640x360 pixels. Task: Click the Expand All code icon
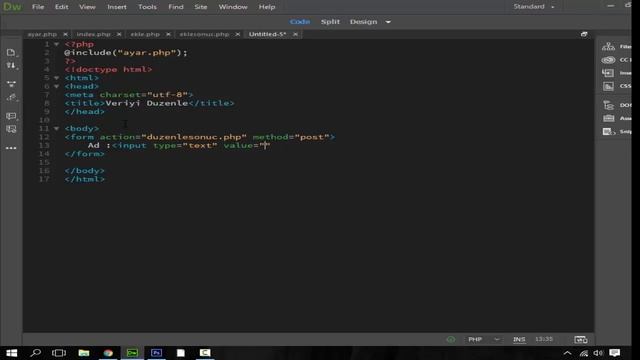[11, 84]
